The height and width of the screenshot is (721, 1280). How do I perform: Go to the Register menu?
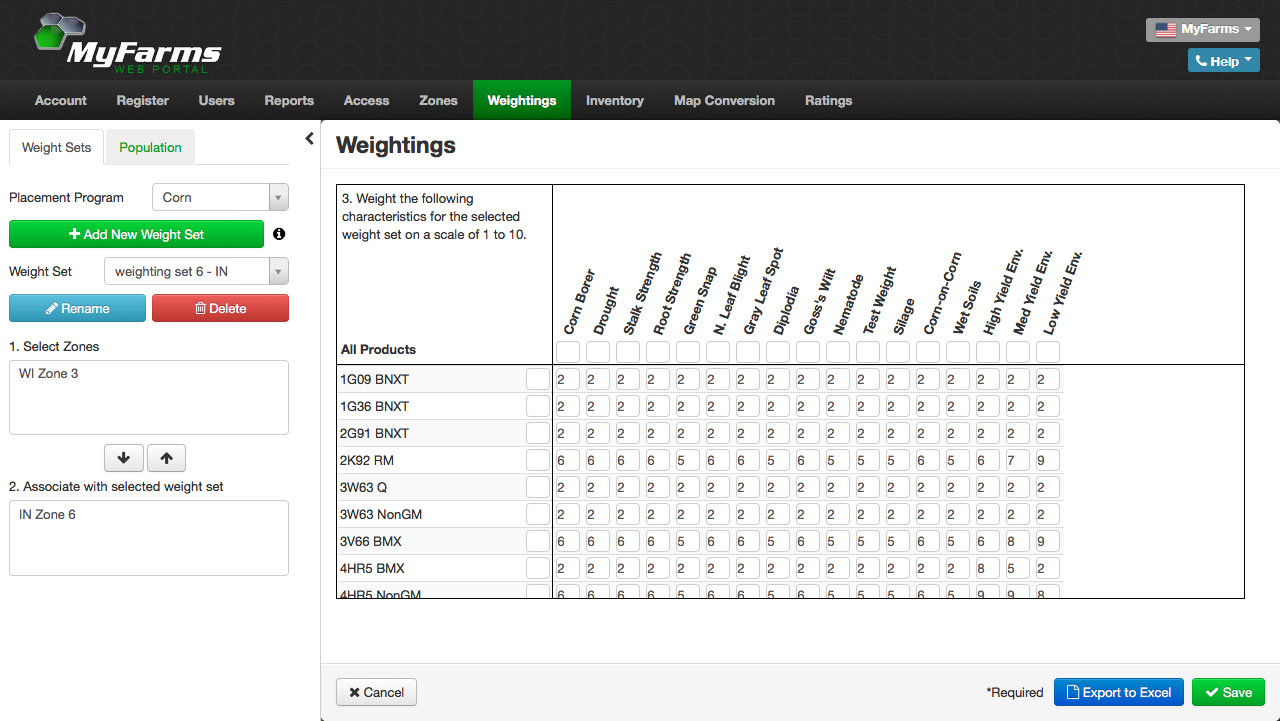(x=143, y=100)
